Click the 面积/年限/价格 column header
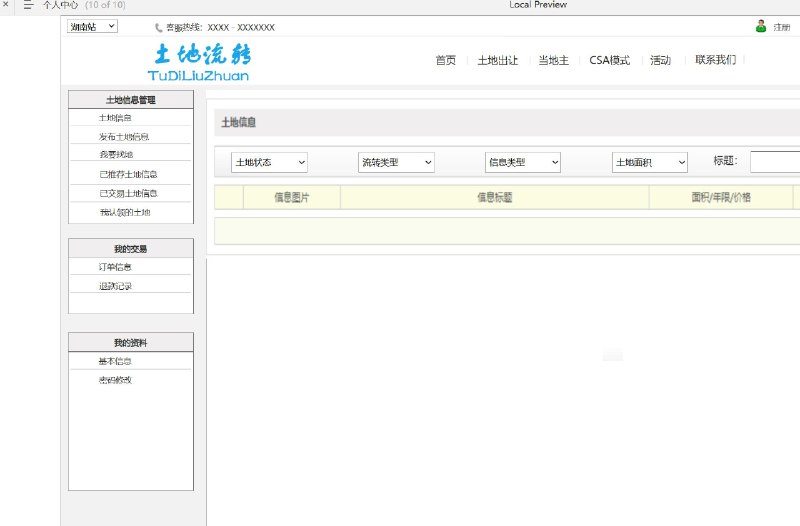This screenshot has width=800, height=526. click(721, 197)
